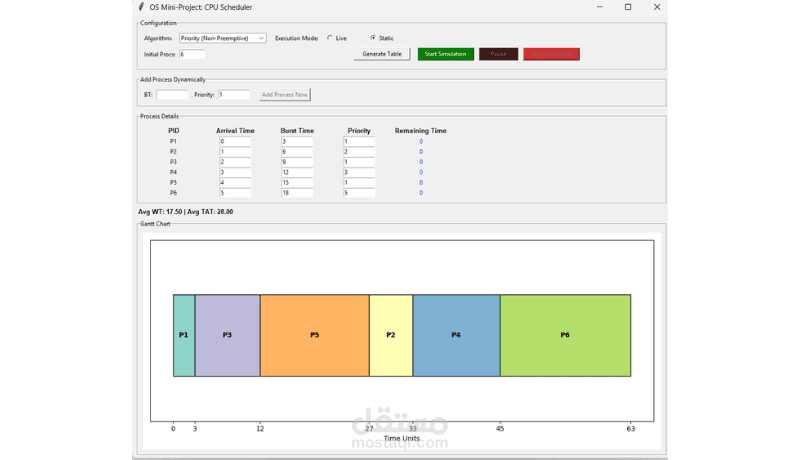Click P1 Remaining Time value
Image resolution: width=800 pixels, height=460 pixels.
coord(421,142)
